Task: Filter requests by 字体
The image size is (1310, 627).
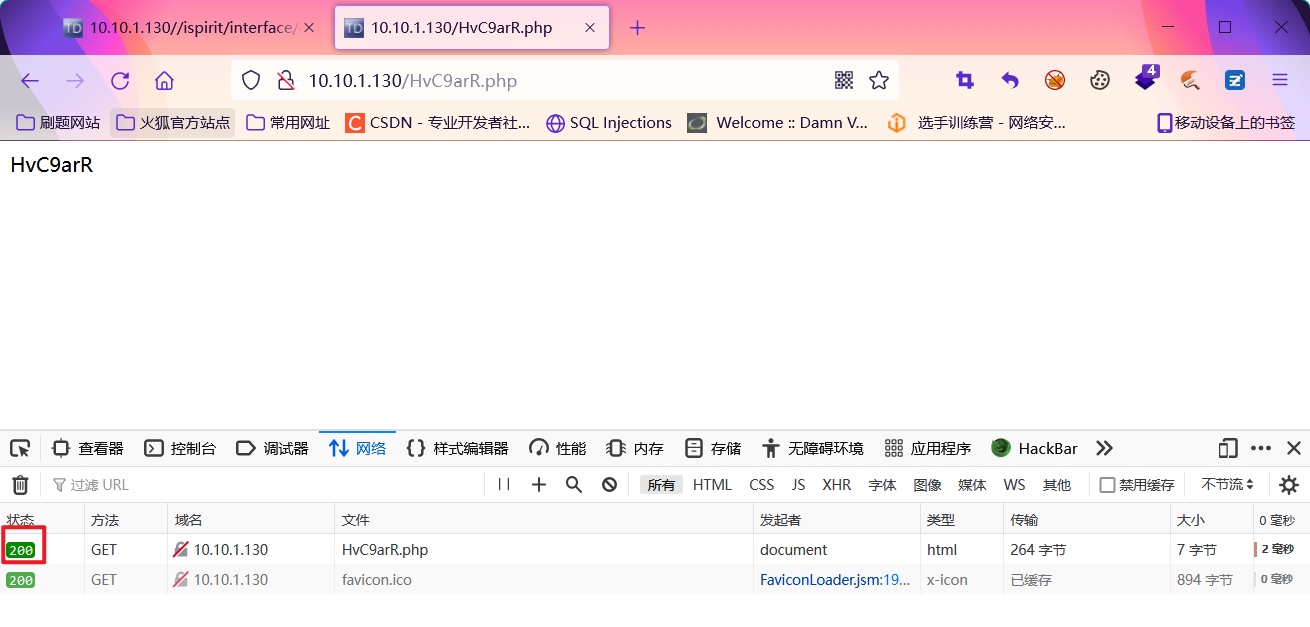Action: 882,485
